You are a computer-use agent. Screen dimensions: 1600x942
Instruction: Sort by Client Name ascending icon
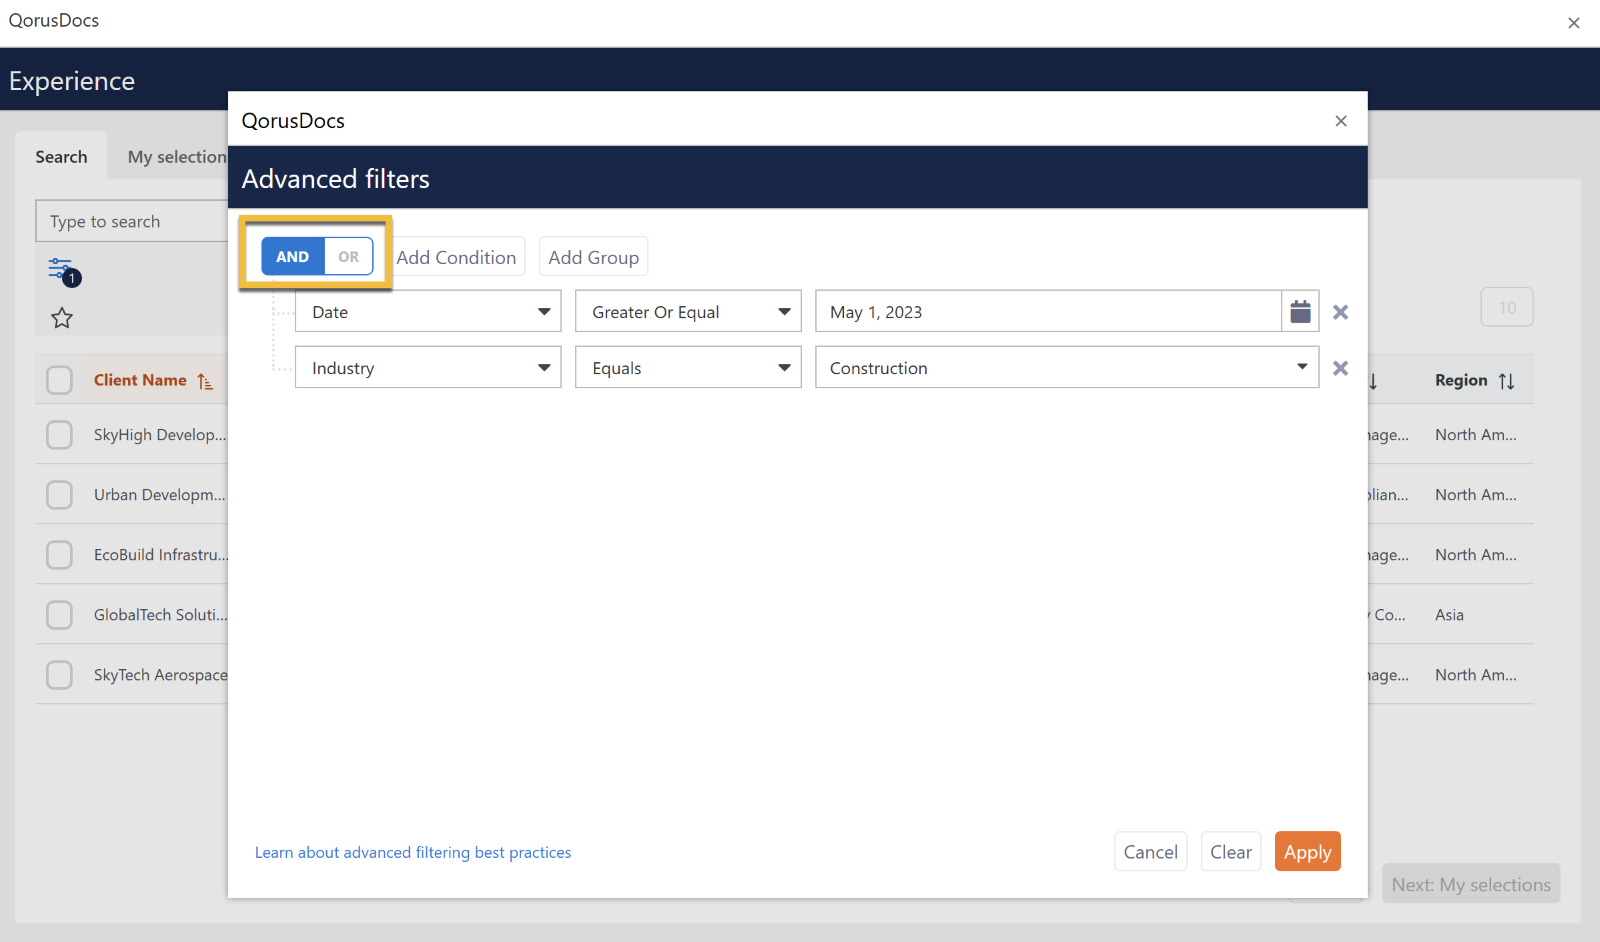tap(205, 381)
